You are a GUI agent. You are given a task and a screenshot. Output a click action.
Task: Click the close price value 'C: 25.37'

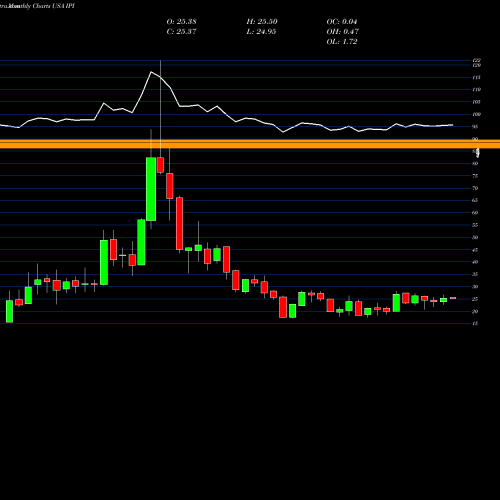181,32
